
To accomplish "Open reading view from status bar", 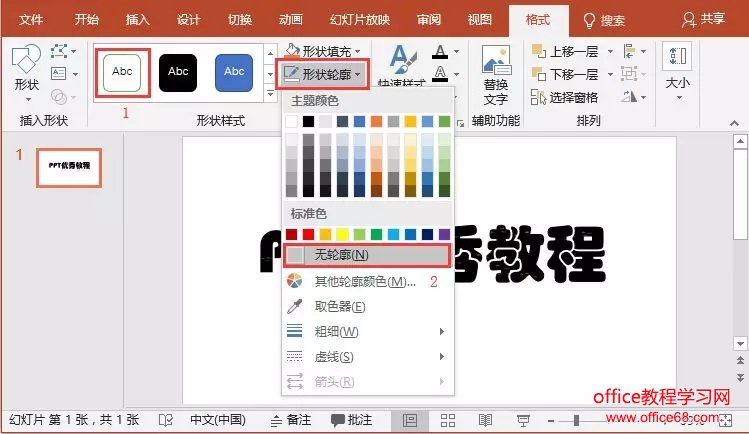I will click(x=485, y=420).
